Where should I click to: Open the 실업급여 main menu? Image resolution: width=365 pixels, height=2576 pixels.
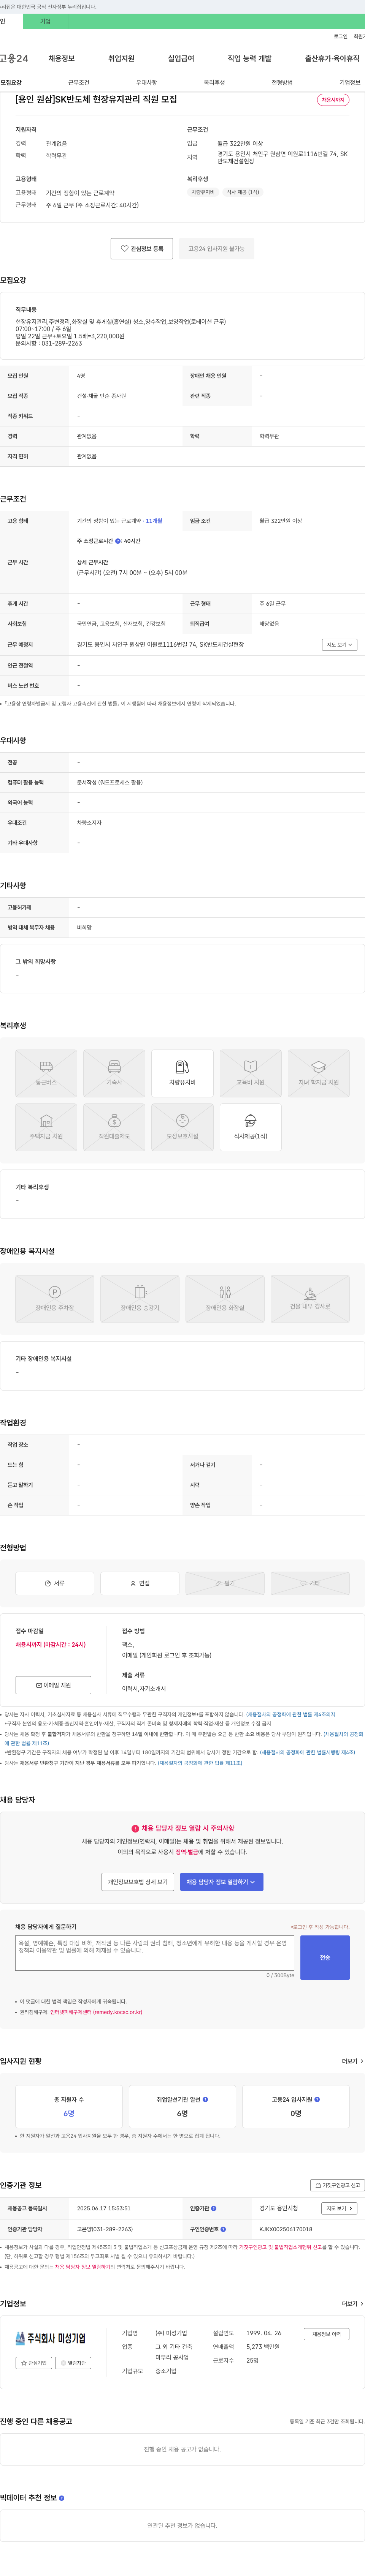(x=181, y=59)
